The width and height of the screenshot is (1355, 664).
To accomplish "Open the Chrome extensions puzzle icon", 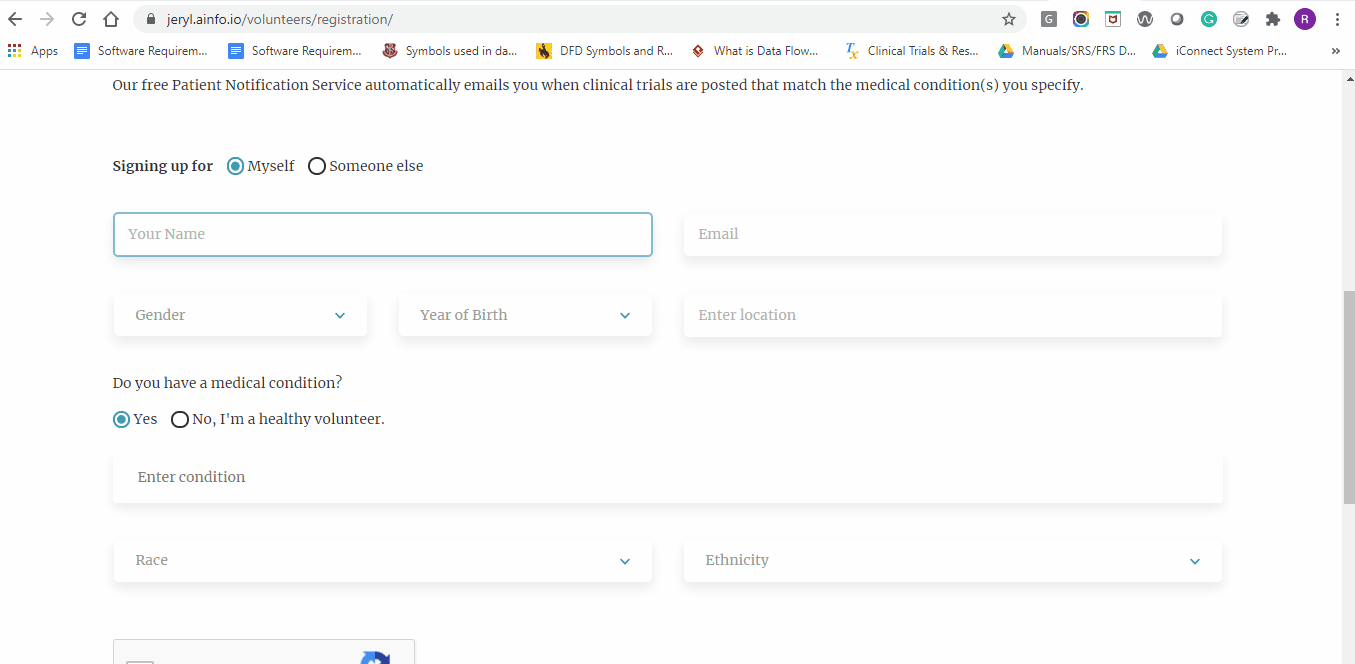I will point(1272,18).
